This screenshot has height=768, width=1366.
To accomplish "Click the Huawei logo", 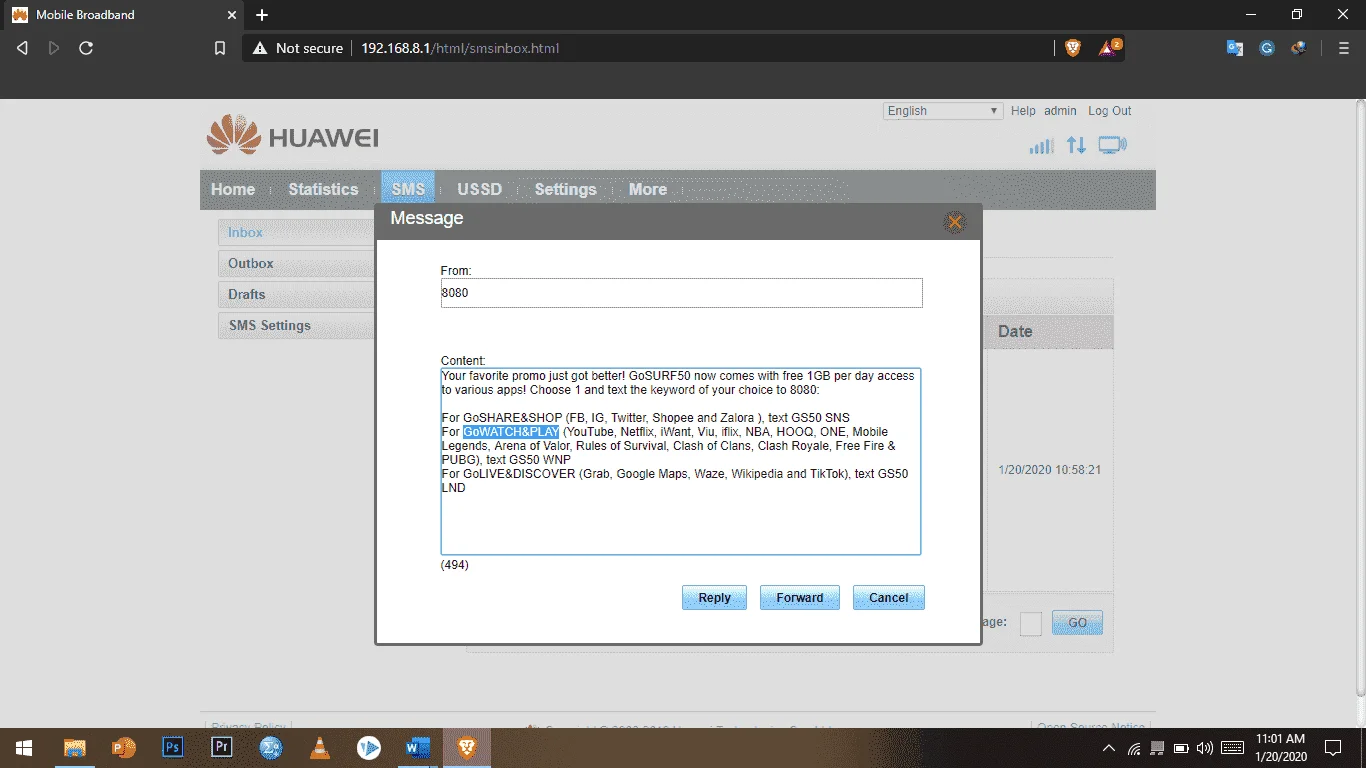I will click(x=292, y=136).
